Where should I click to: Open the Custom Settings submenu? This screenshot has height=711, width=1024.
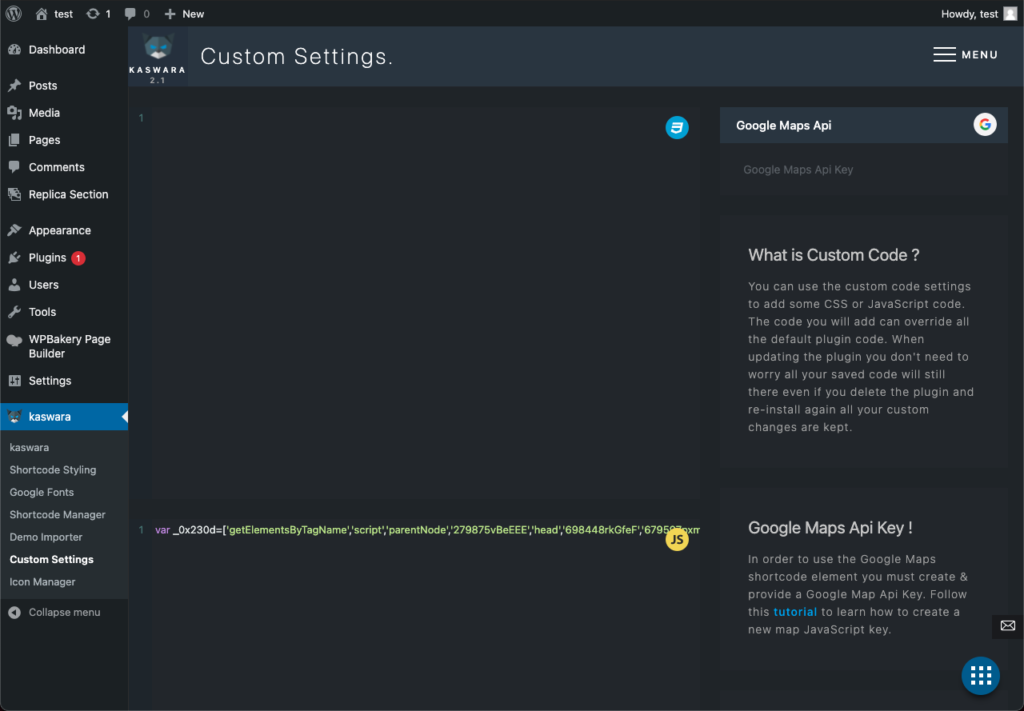pyautogui.click(x=52, y=560)
